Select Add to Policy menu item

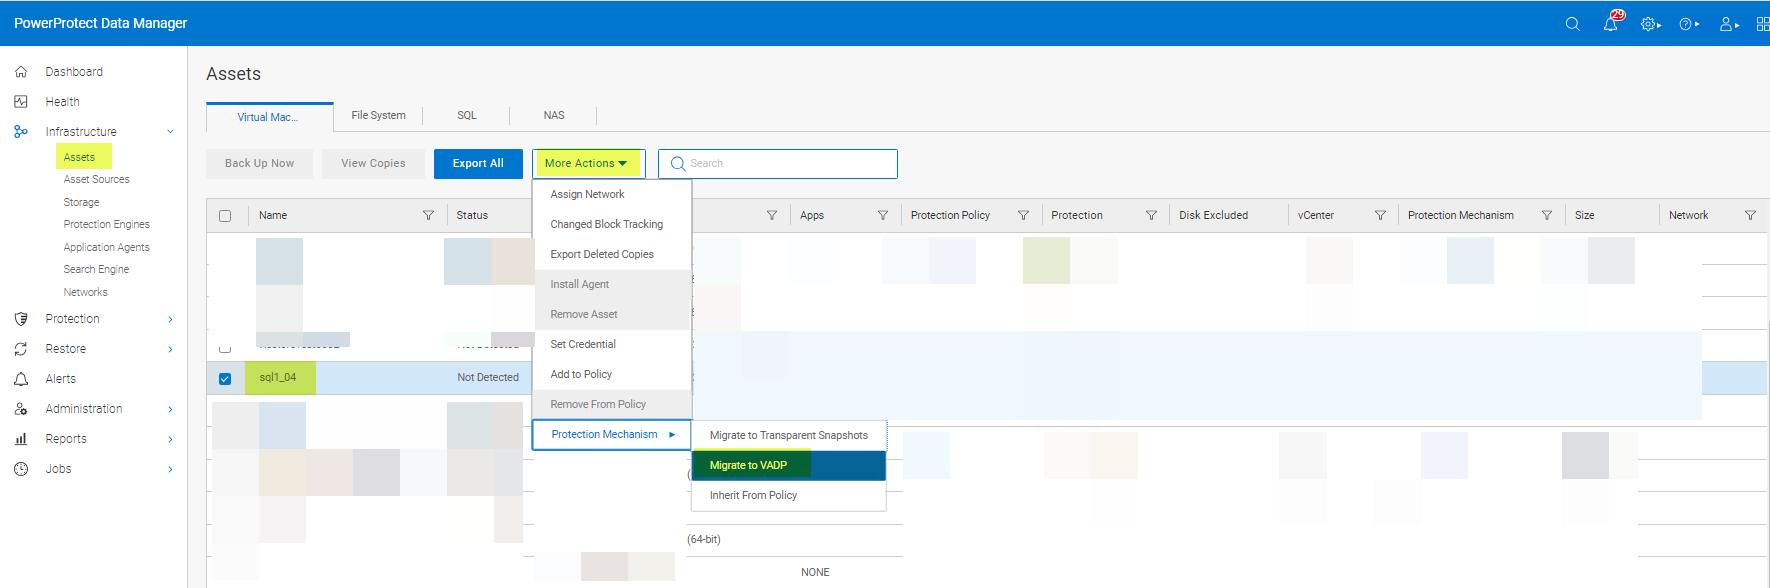[x=612, y=374]
